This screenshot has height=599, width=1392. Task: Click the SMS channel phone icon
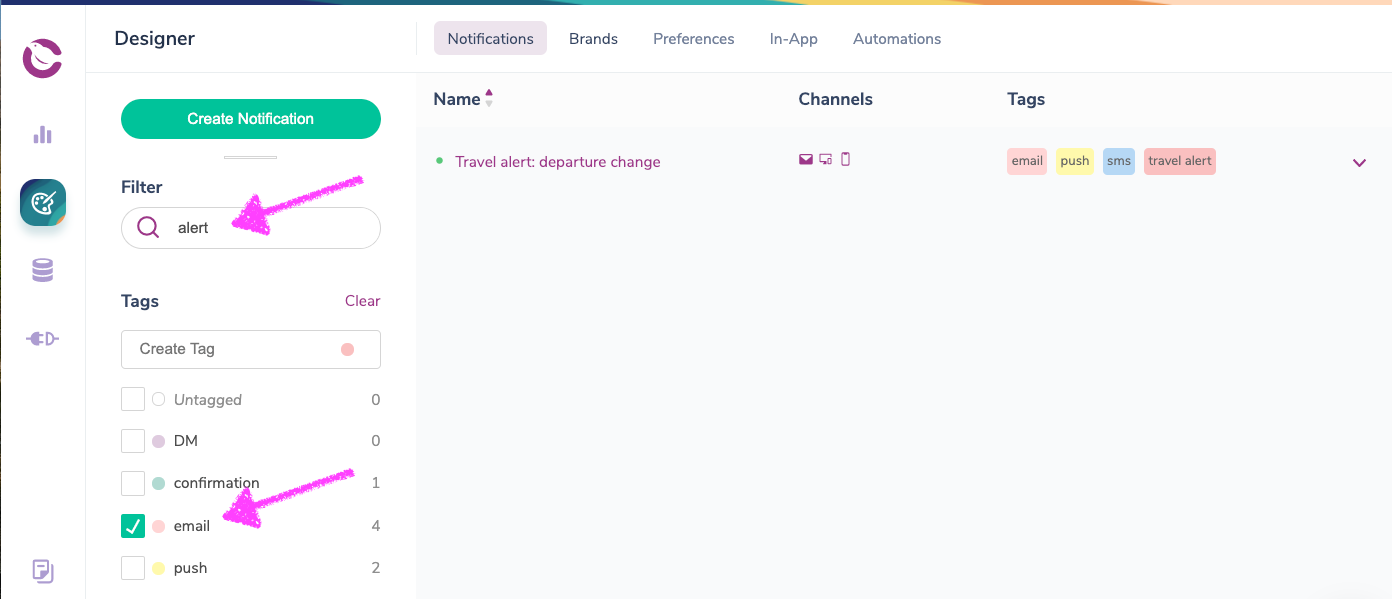(845, 159)
